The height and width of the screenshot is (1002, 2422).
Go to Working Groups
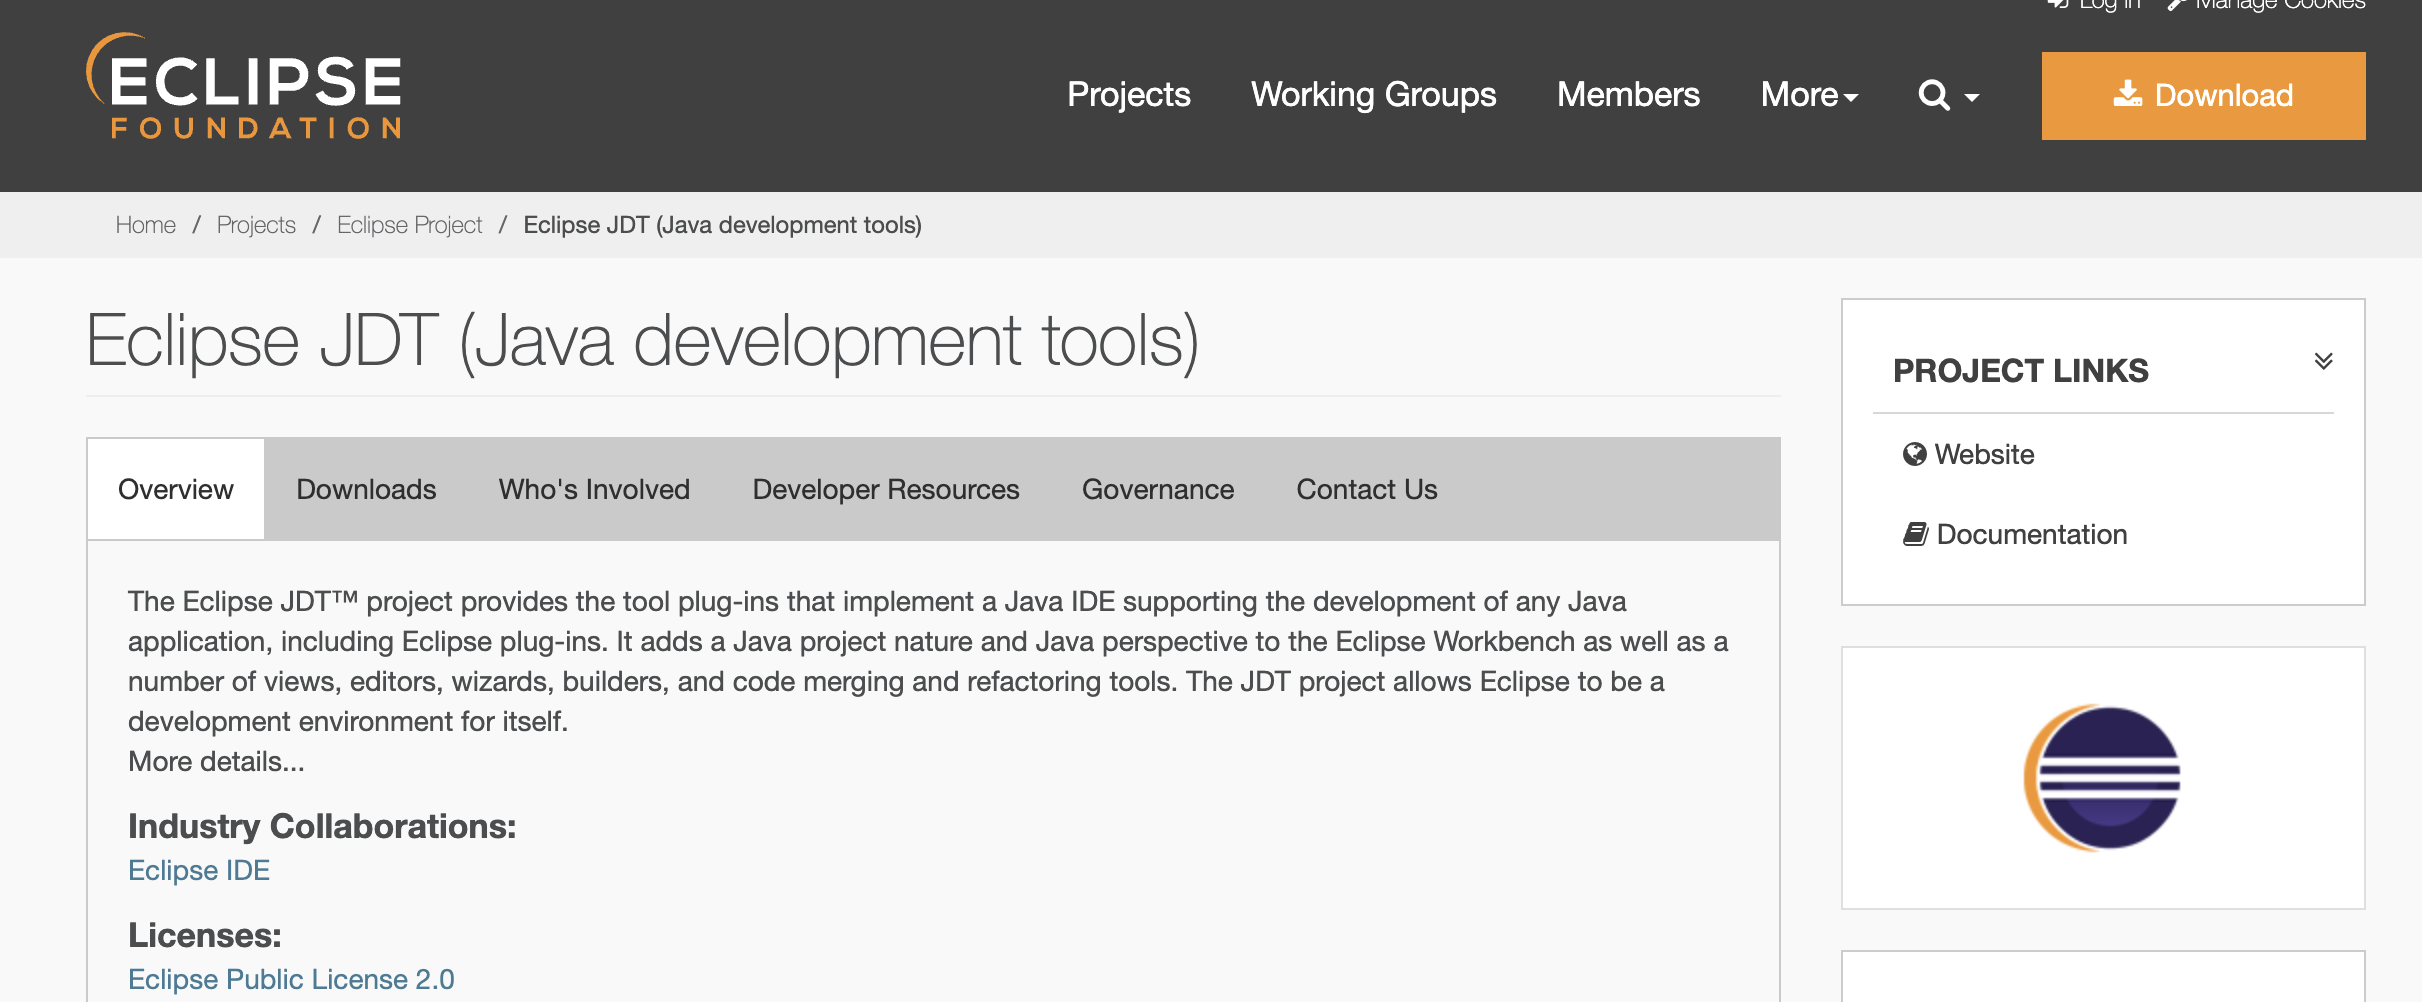[1373, 95]
